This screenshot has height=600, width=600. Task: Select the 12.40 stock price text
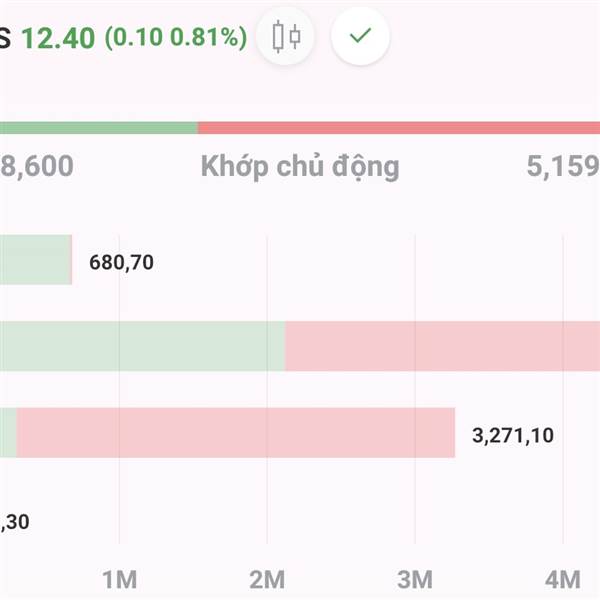click(58, 38)
